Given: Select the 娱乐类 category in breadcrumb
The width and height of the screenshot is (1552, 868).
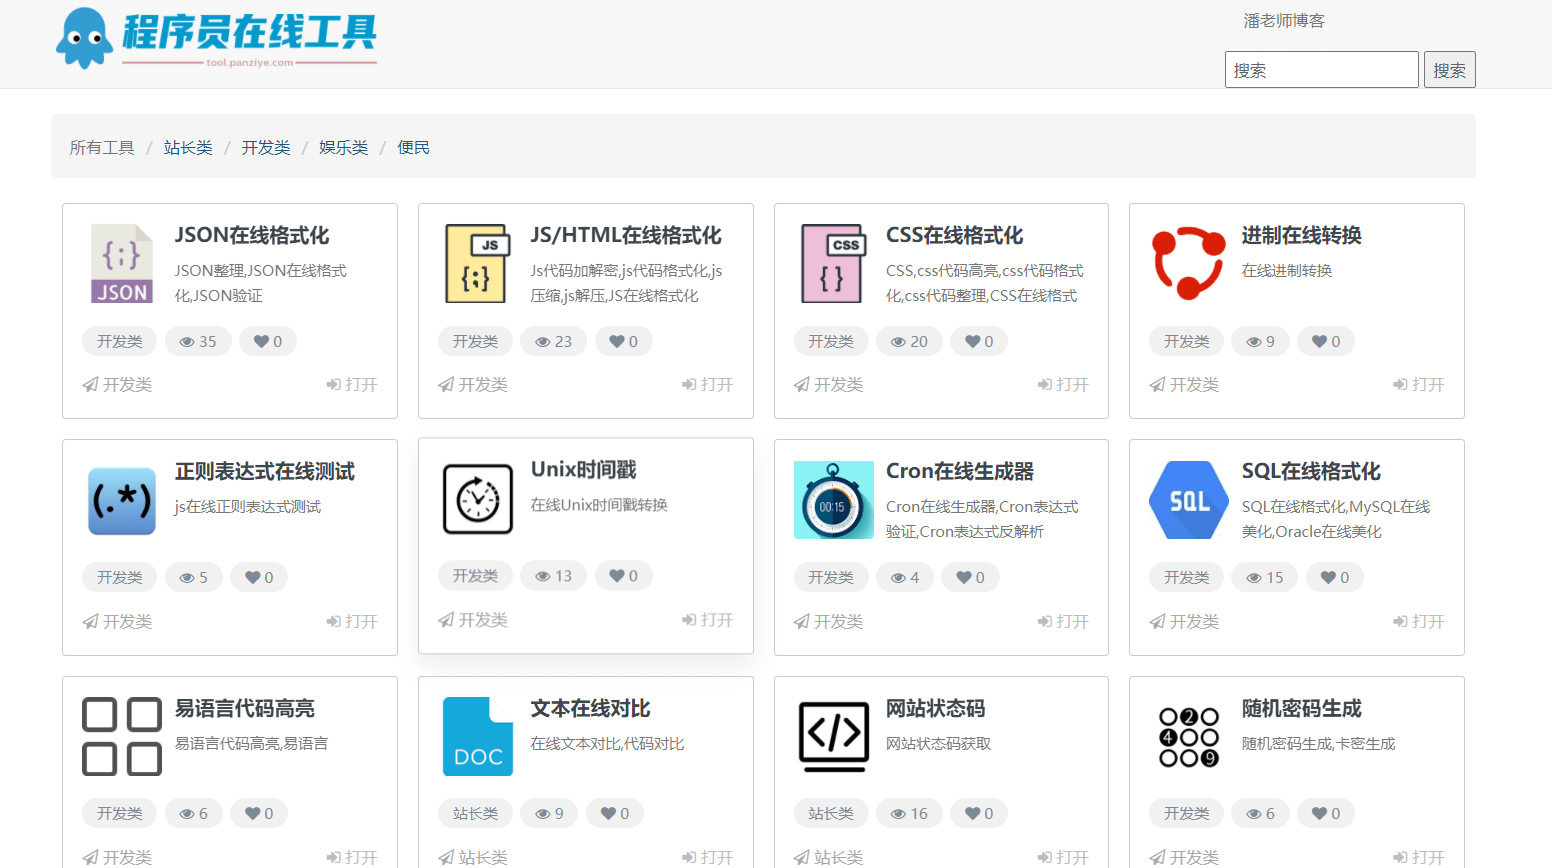Looking at the screenshot, I should 344,147.
